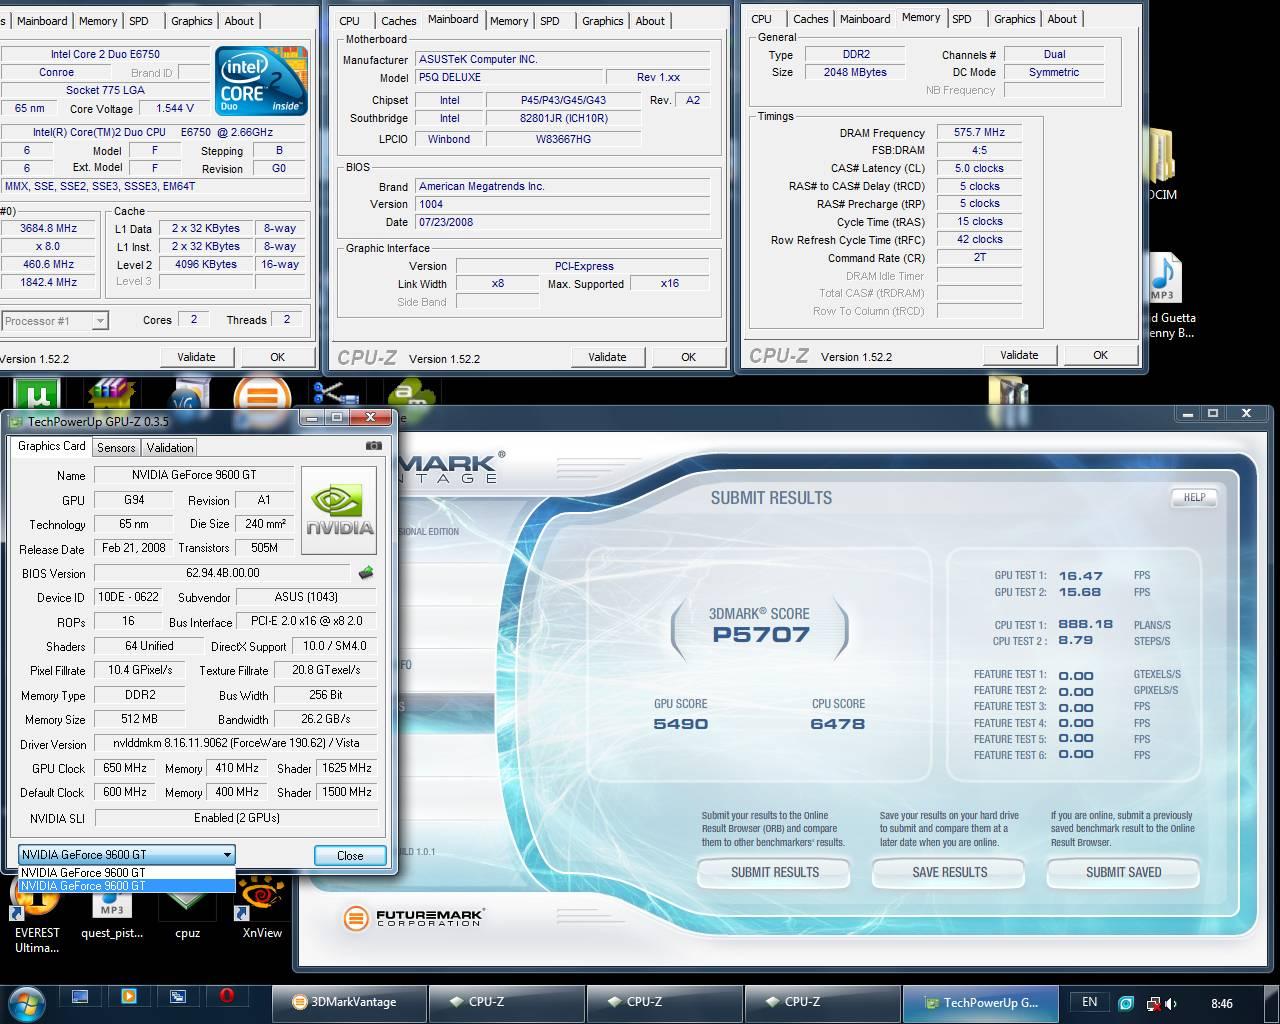This screenshot has width=1280, height=1024.
Task: Open the quest_pist MP3 file icon
Action: (112, 915)
